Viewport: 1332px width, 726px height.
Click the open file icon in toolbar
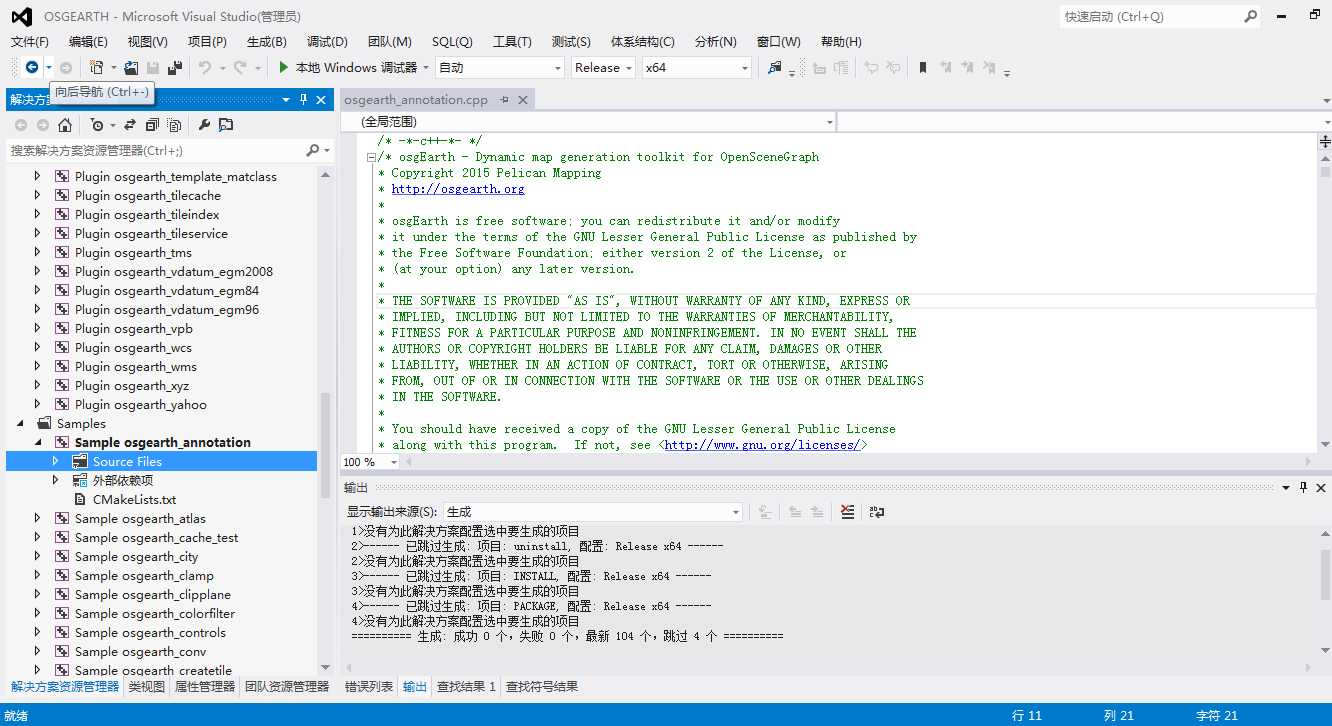131,67
